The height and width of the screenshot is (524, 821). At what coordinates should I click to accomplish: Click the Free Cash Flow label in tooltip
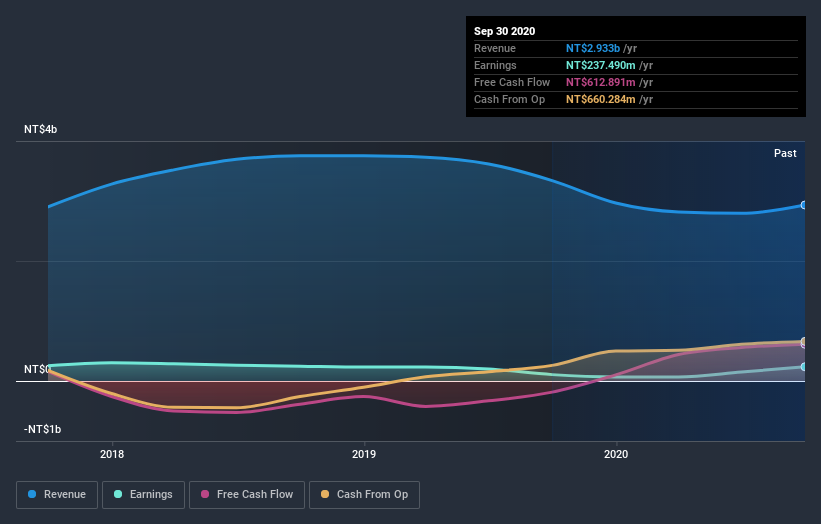point(512,82)
